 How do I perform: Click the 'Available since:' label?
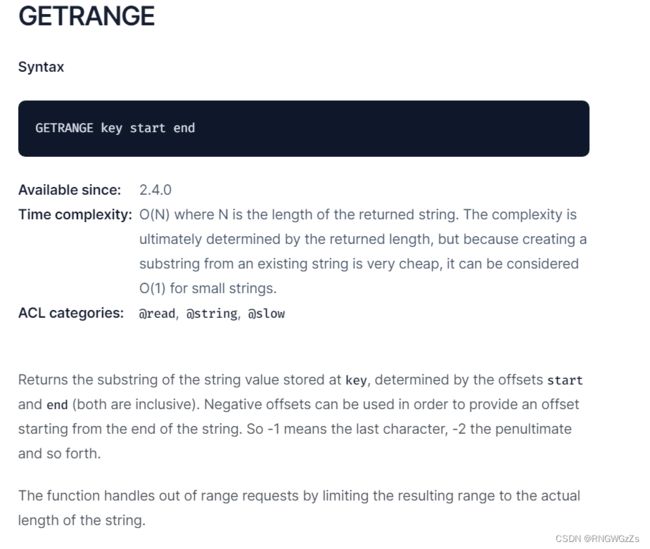click(70, 190)
